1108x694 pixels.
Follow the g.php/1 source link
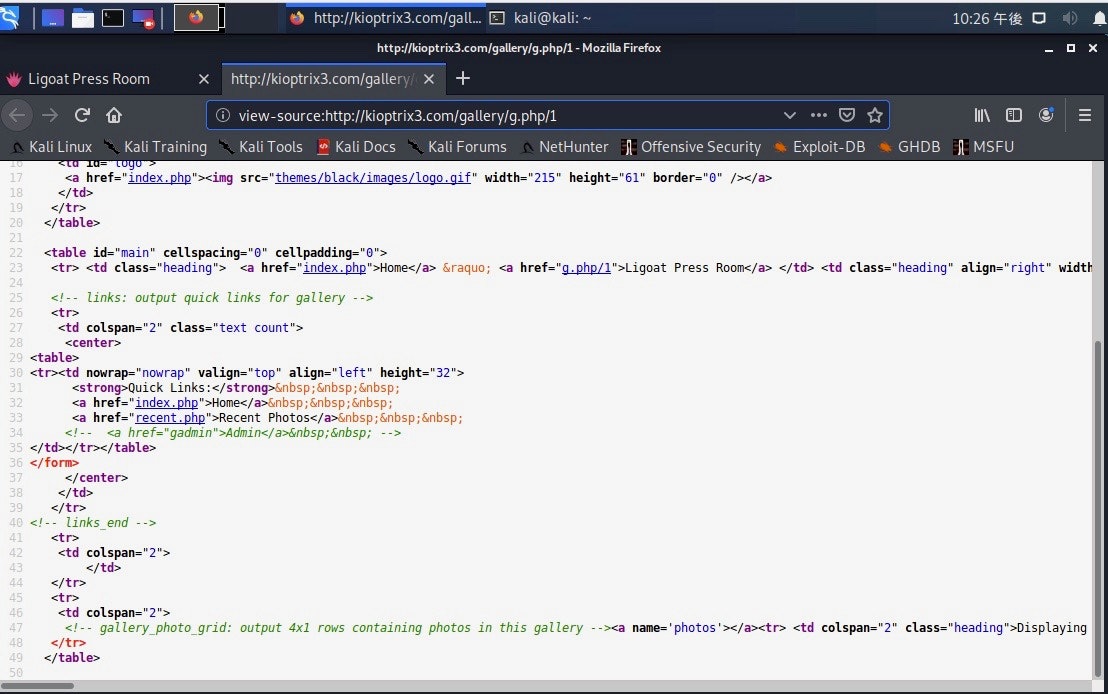(586, 268)
